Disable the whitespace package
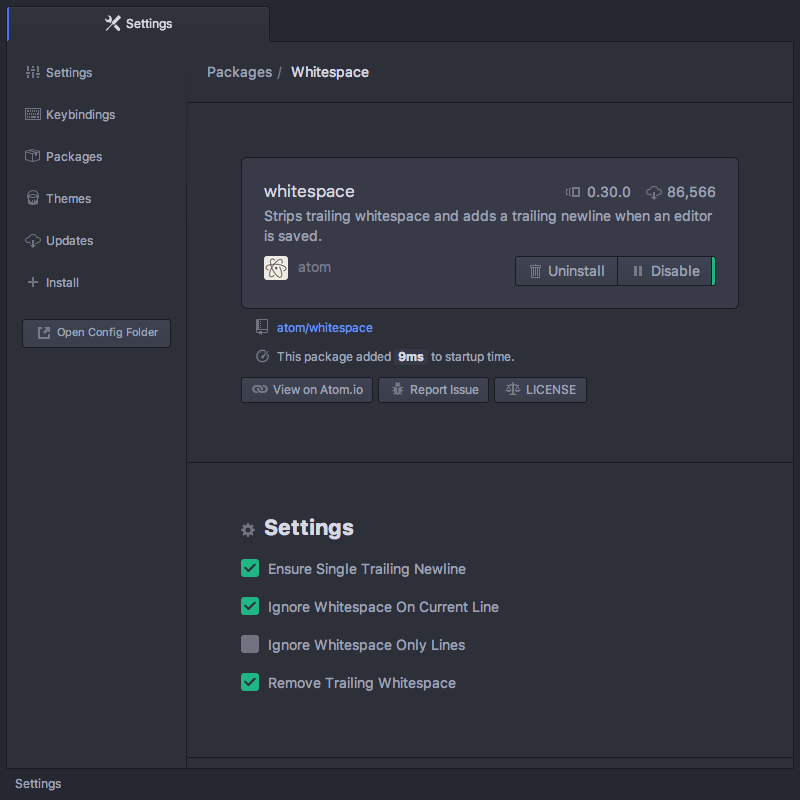 pyautogui.click(x=666, y=271)
